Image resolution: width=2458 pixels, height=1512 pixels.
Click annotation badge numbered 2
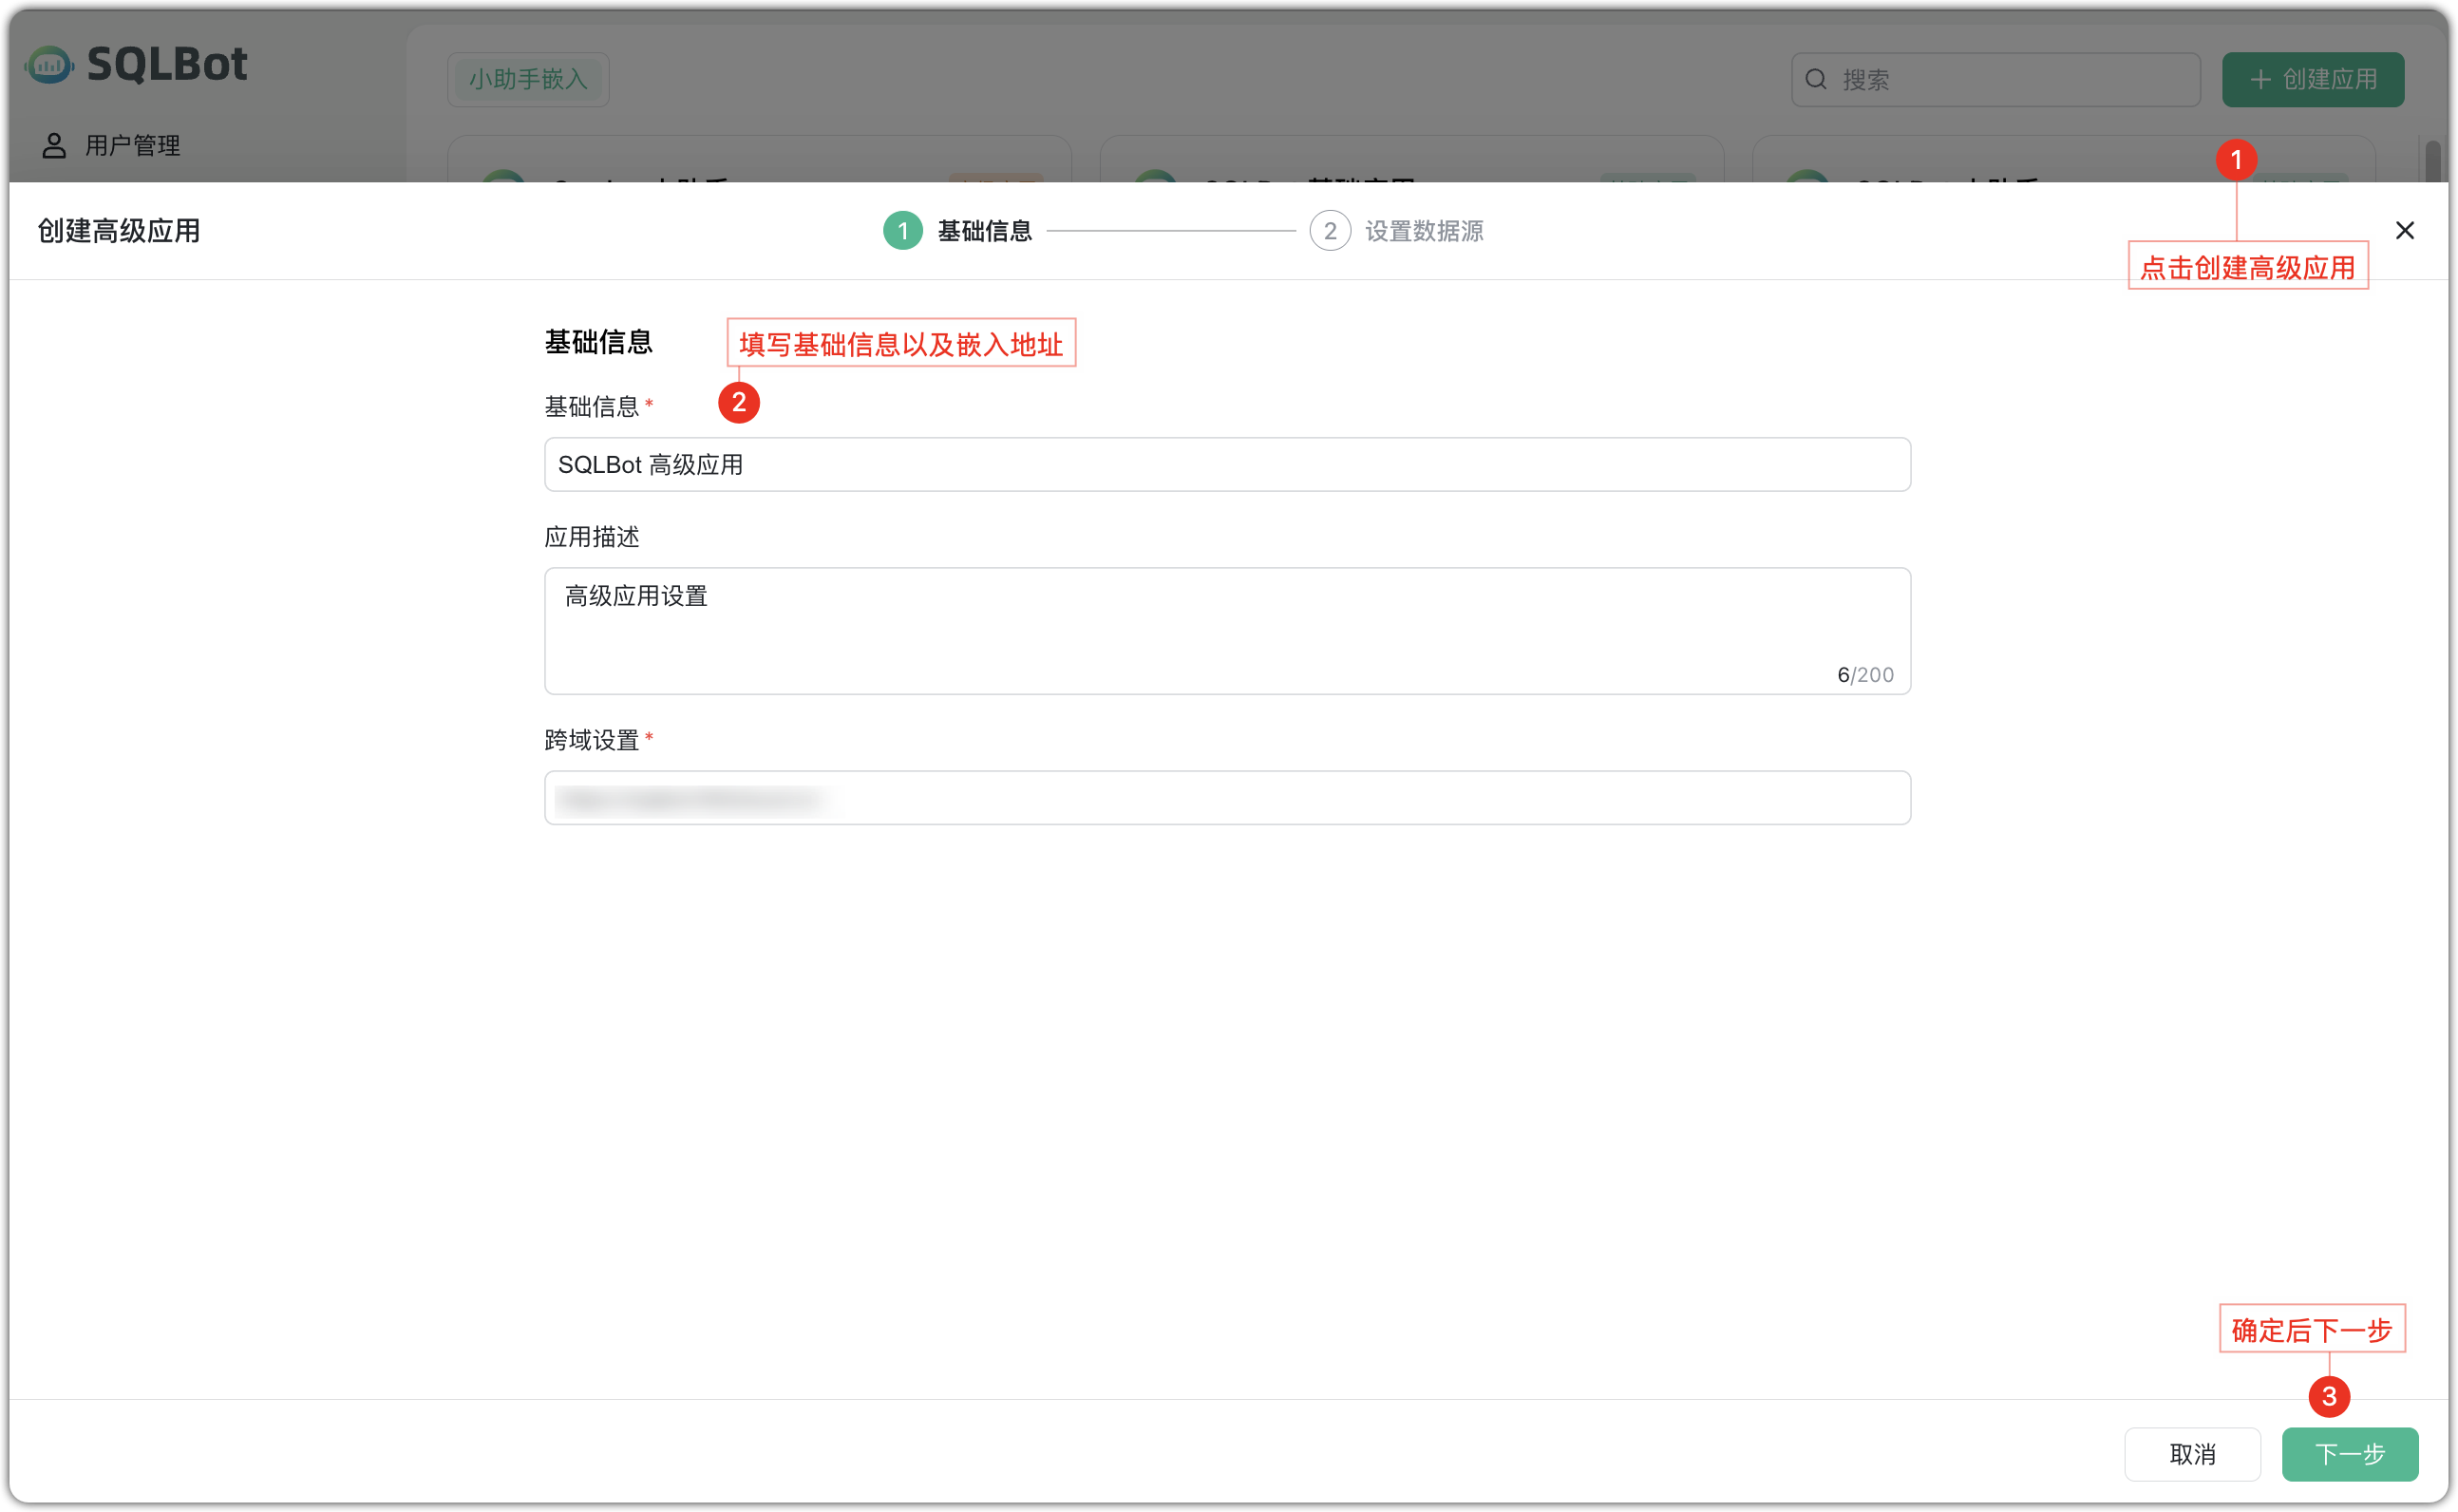coord(739,403)
